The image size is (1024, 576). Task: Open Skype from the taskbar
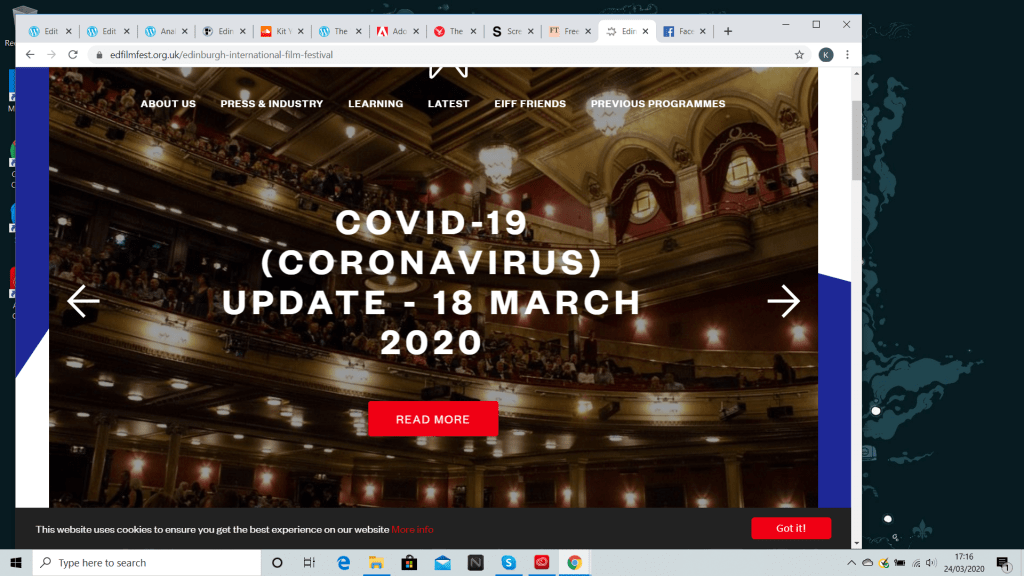click(x=508, y=563)
